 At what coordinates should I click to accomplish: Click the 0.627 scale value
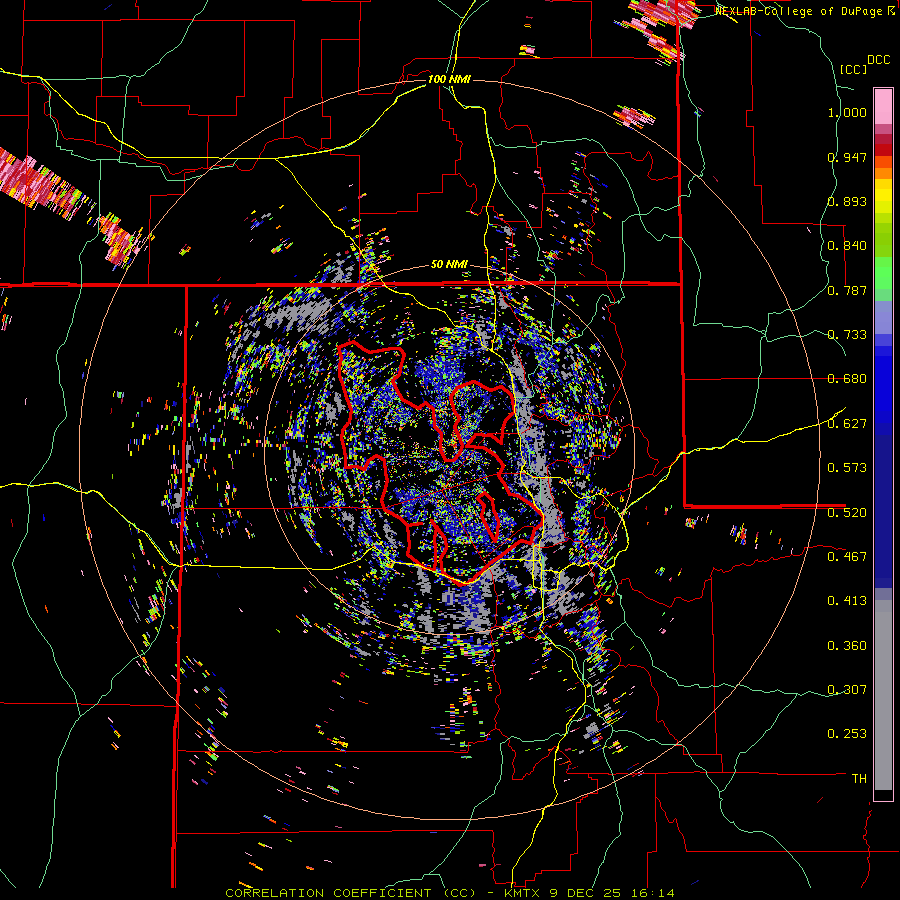[x=847, y=424]
